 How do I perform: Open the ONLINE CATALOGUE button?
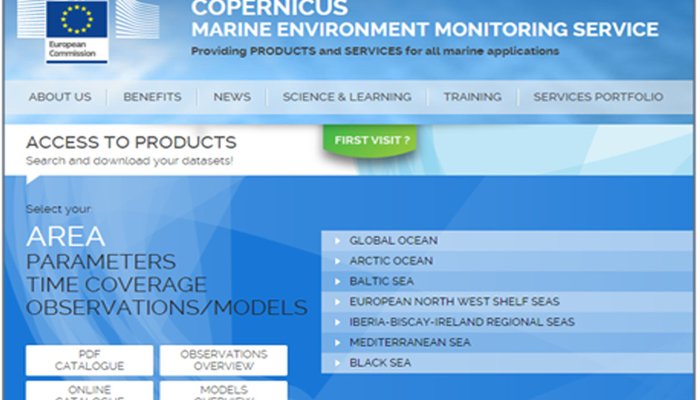point(89,391)
